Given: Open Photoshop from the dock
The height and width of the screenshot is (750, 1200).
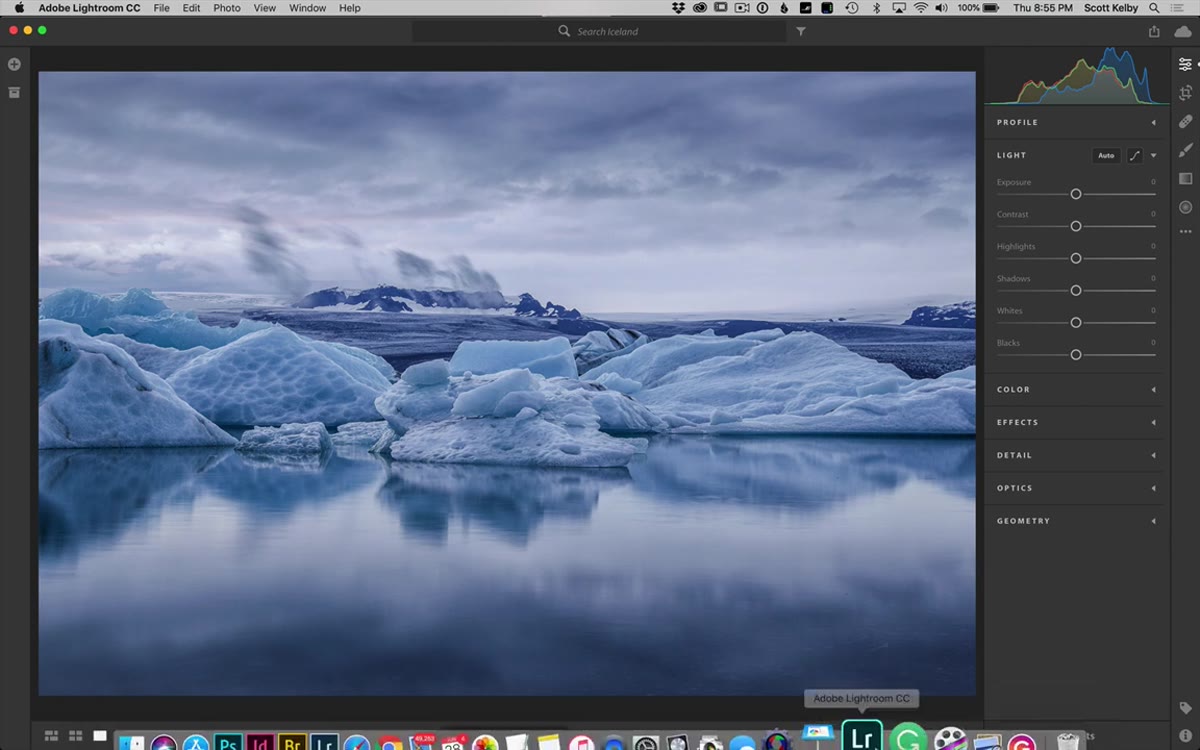Looking at the screenshot, I should point(228,743).
